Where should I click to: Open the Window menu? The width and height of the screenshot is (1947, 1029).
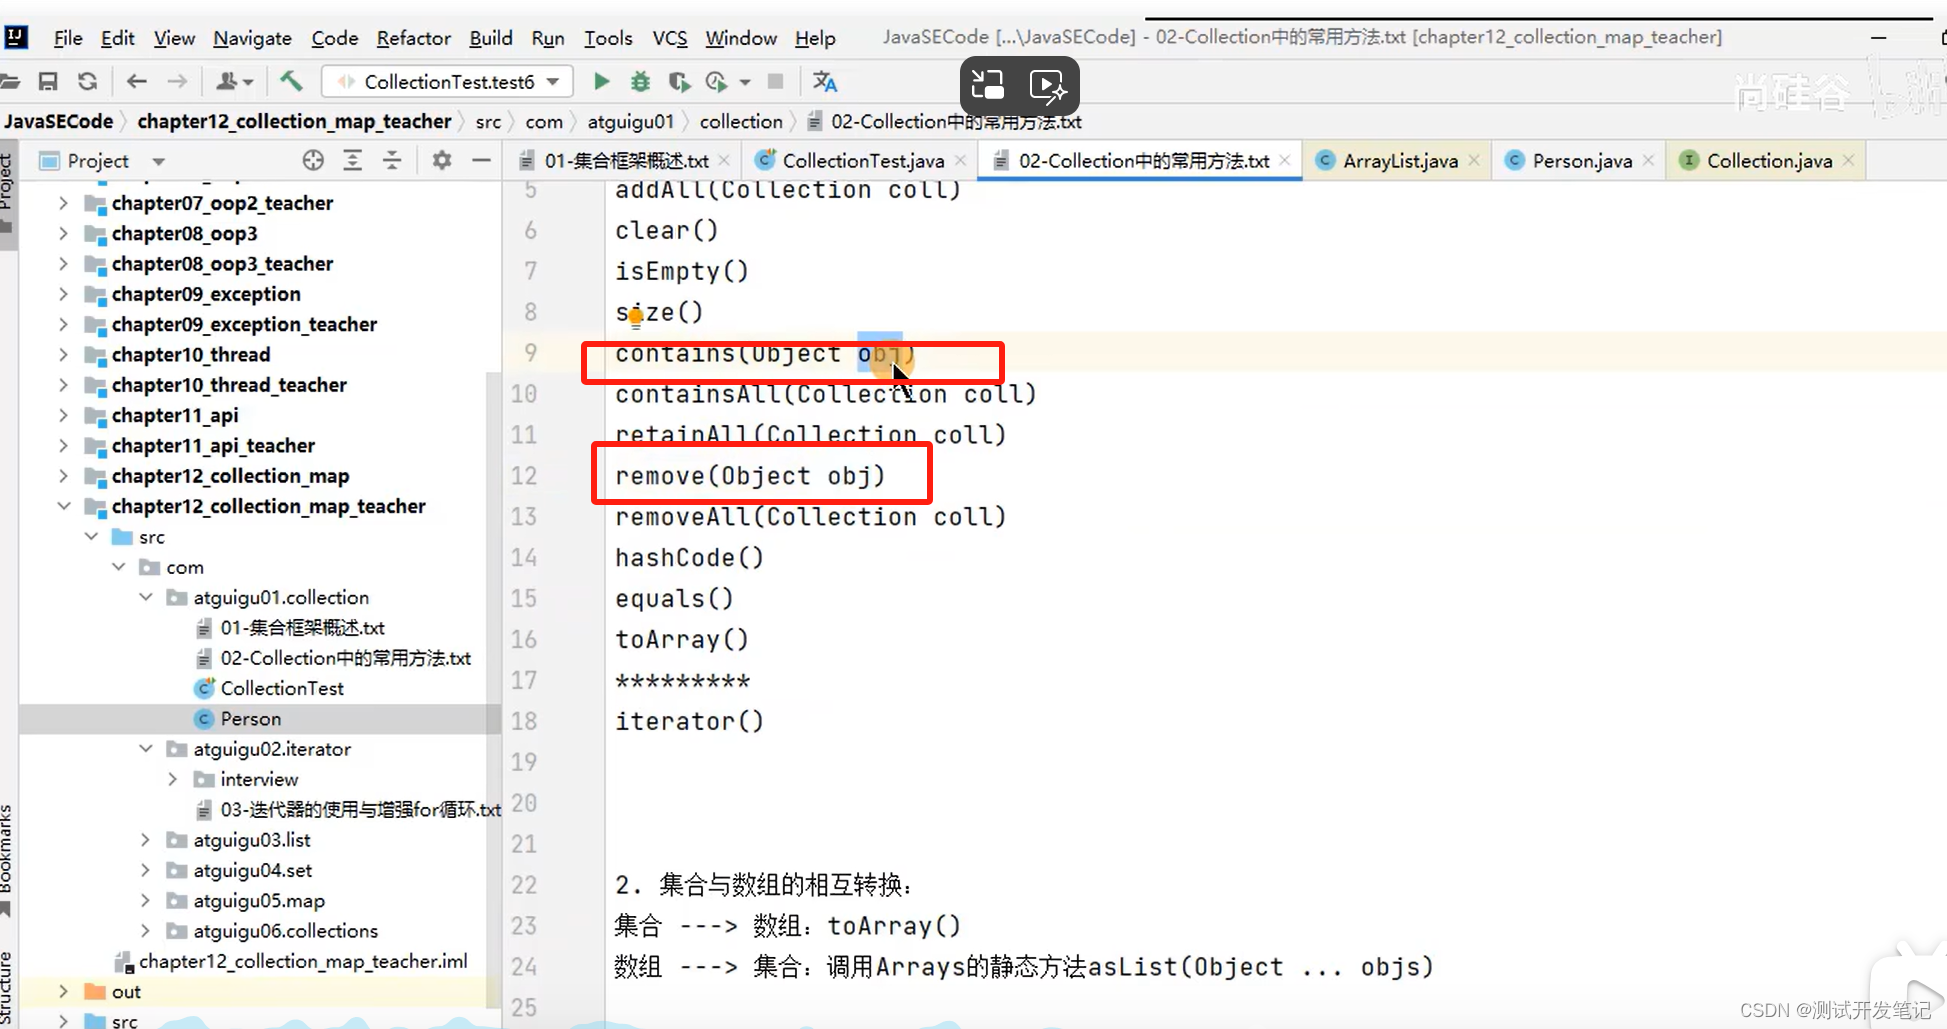tap(740, 38)
